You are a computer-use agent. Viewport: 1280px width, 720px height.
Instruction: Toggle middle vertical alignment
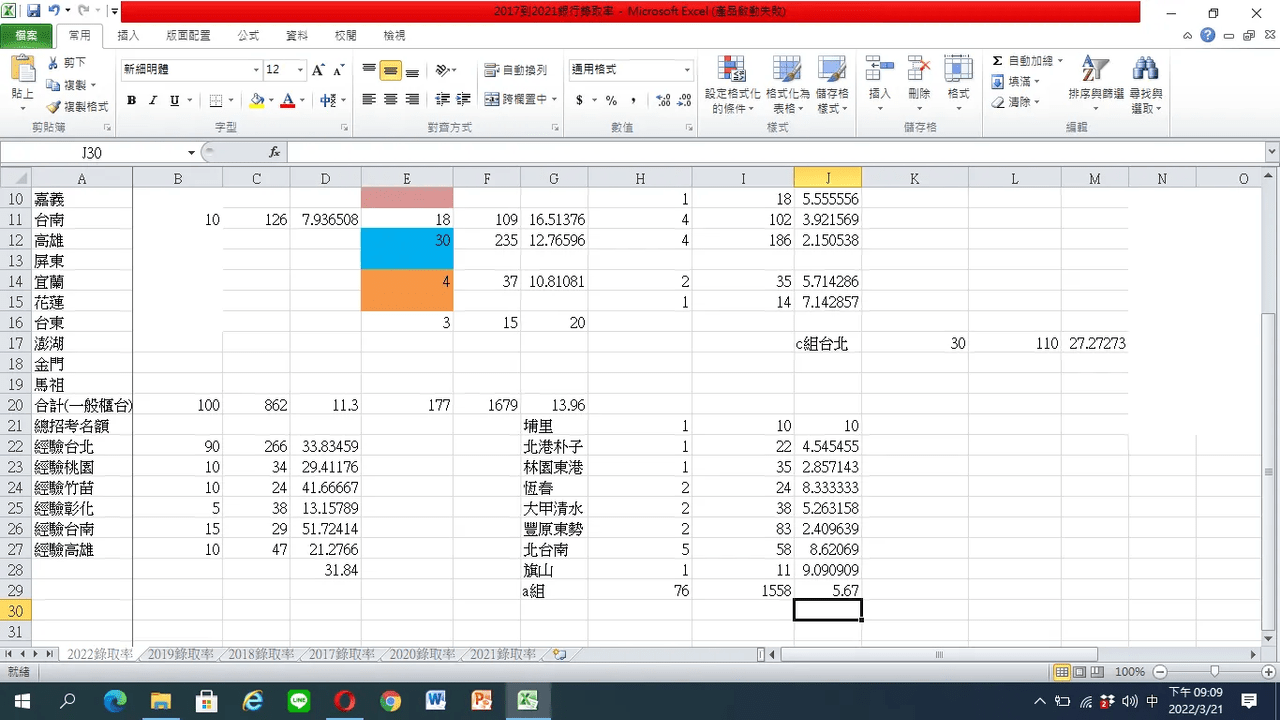point(390,70)
